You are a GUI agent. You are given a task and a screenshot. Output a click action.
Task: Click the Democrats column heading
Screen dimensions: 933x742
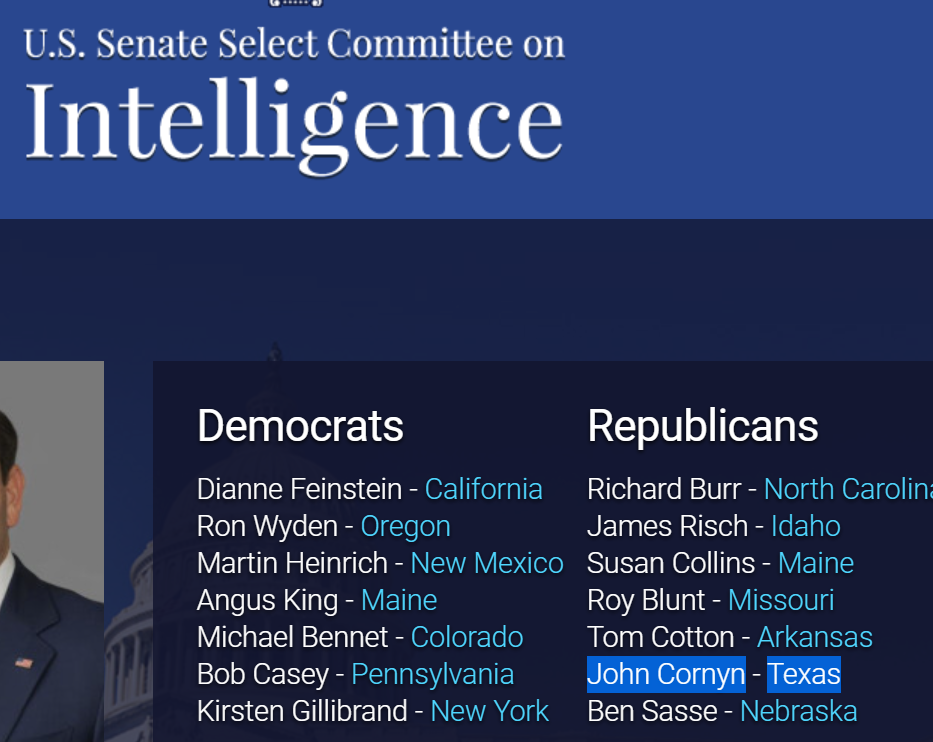300,427
